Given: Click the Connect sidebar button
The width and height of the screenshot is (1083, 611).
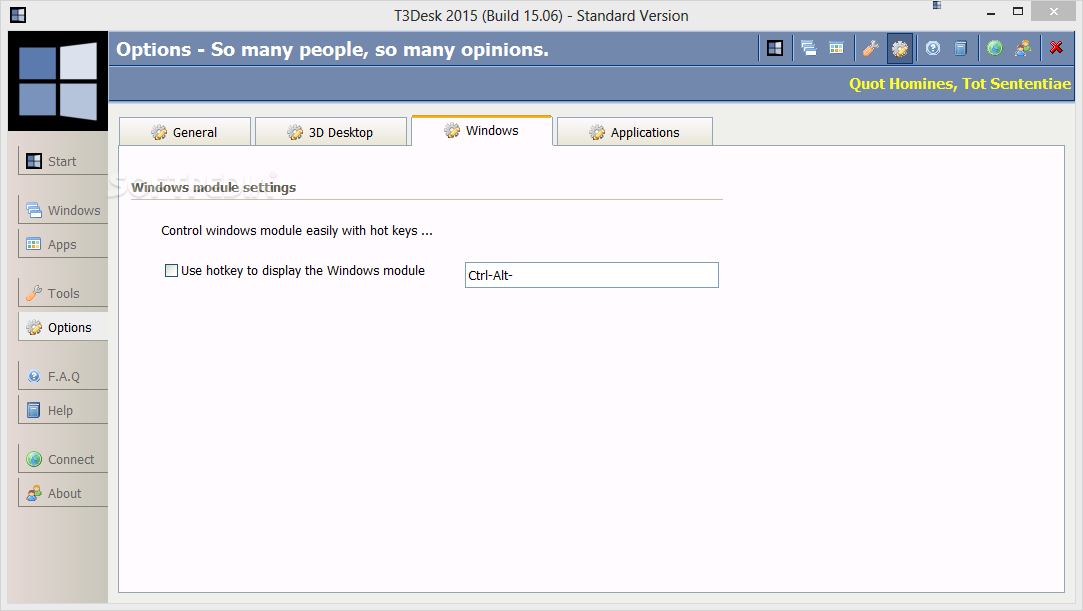Looking at the screenshot, I should tap(63, 459).
